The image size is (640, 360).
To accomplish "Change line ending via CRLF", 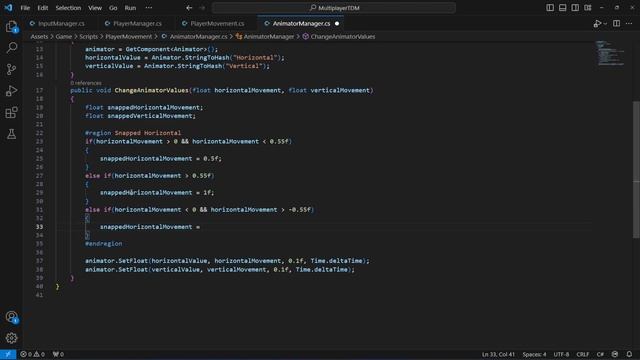I will point(582,354).
